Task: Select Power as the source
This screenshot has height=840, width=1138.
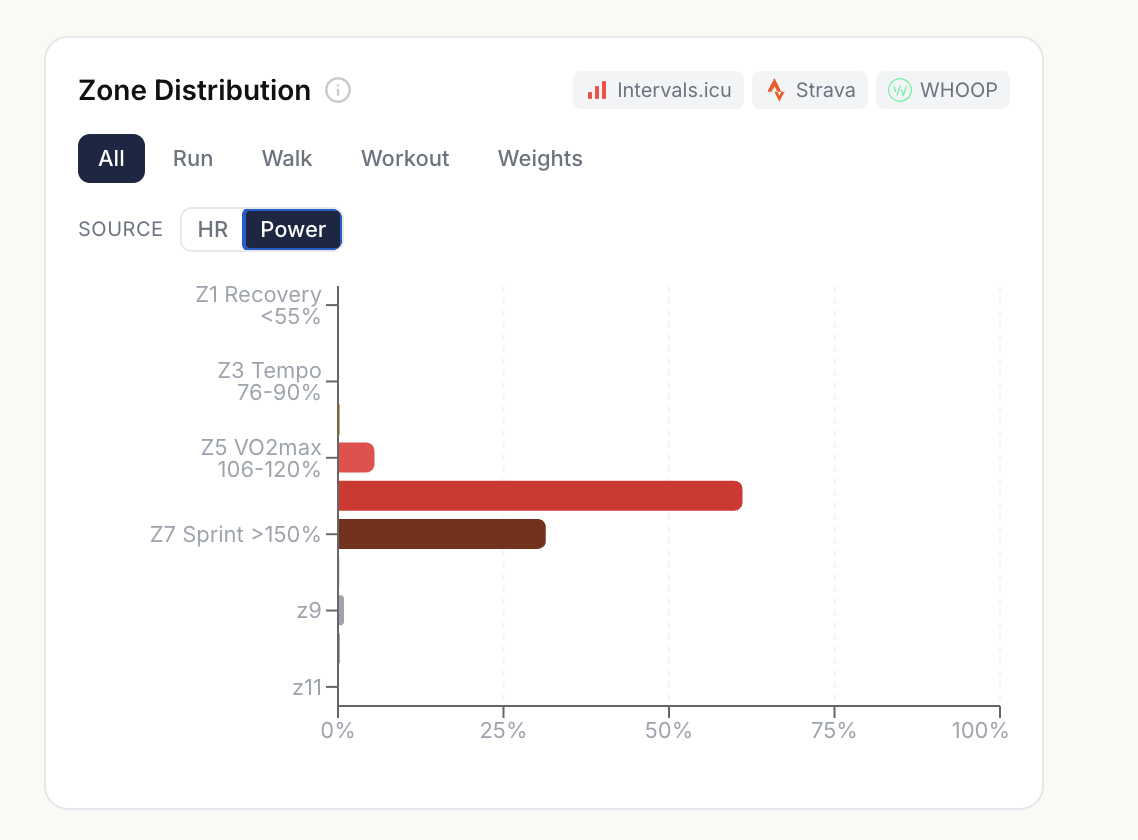Action: pyautogui.click(x=292, y=229)
